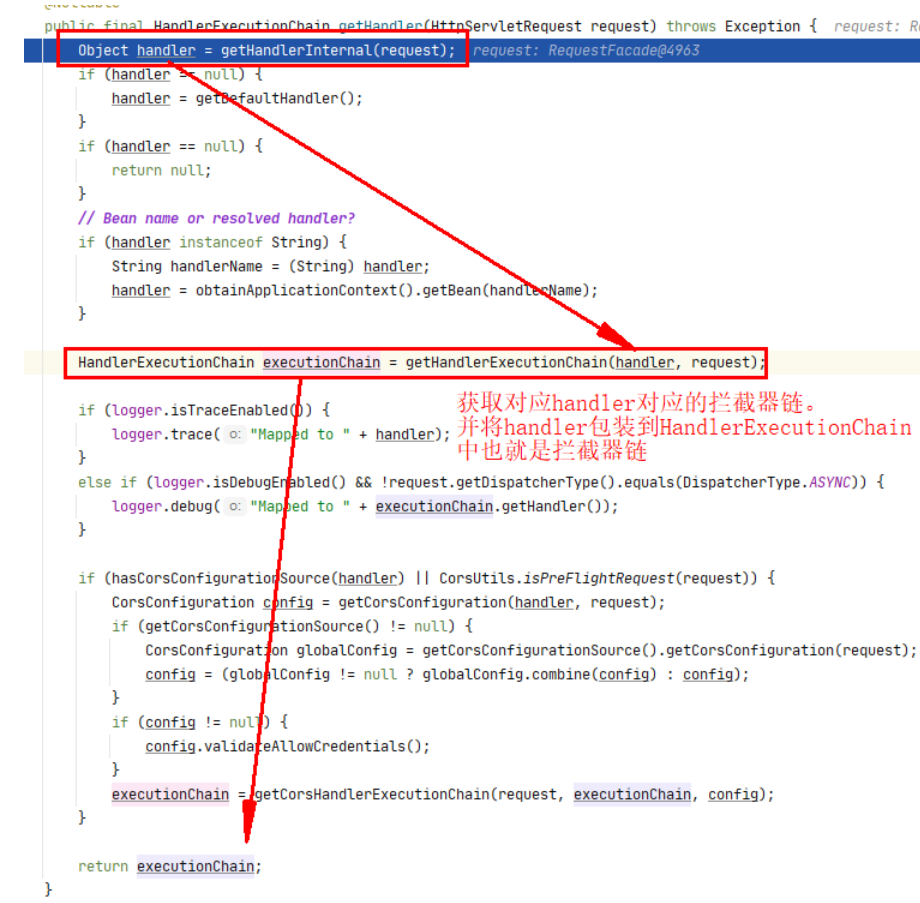
Task: Click the logger.debug call
Action: coord(365,507)
